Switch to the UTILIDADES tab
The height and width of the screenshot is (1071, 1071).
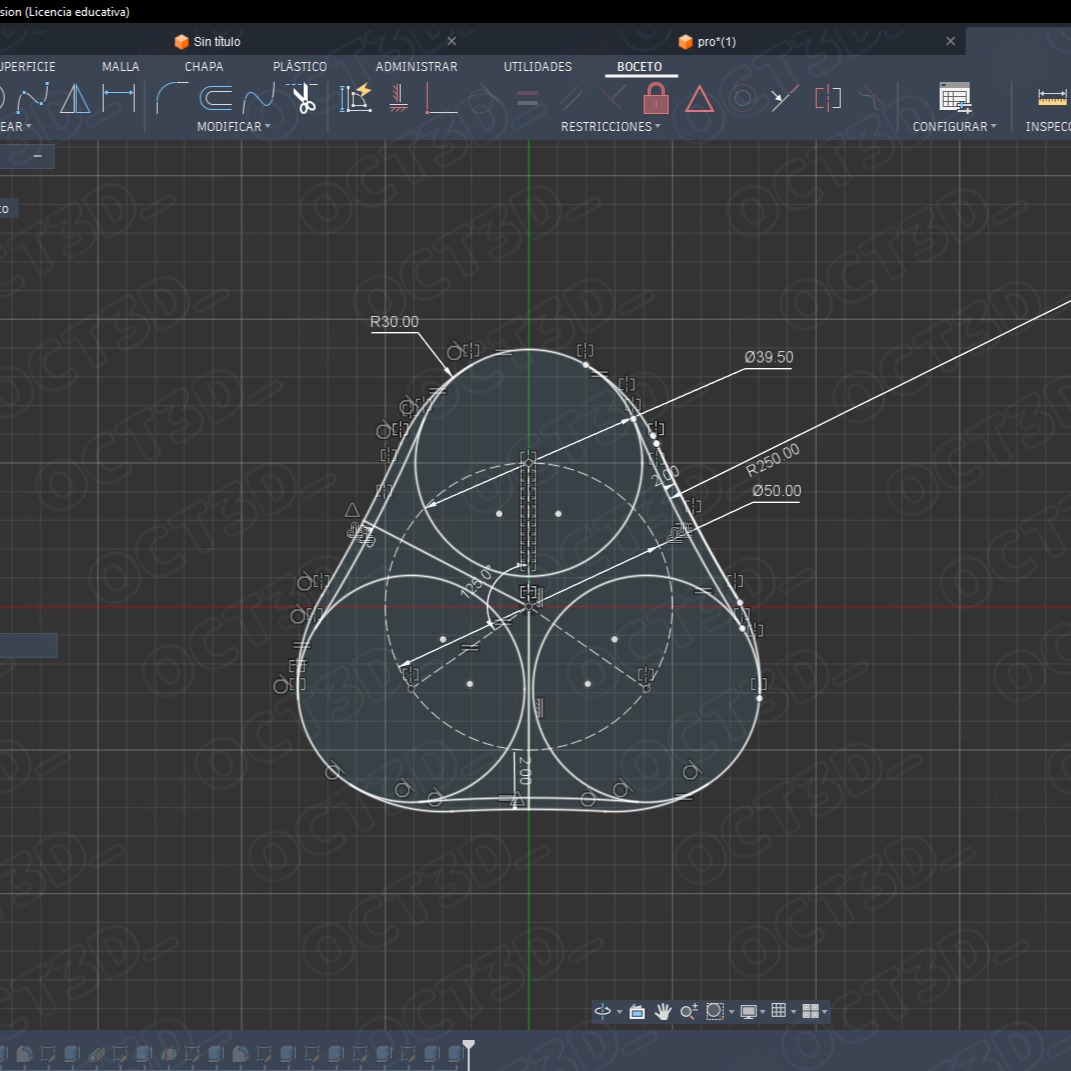point(538,66)
